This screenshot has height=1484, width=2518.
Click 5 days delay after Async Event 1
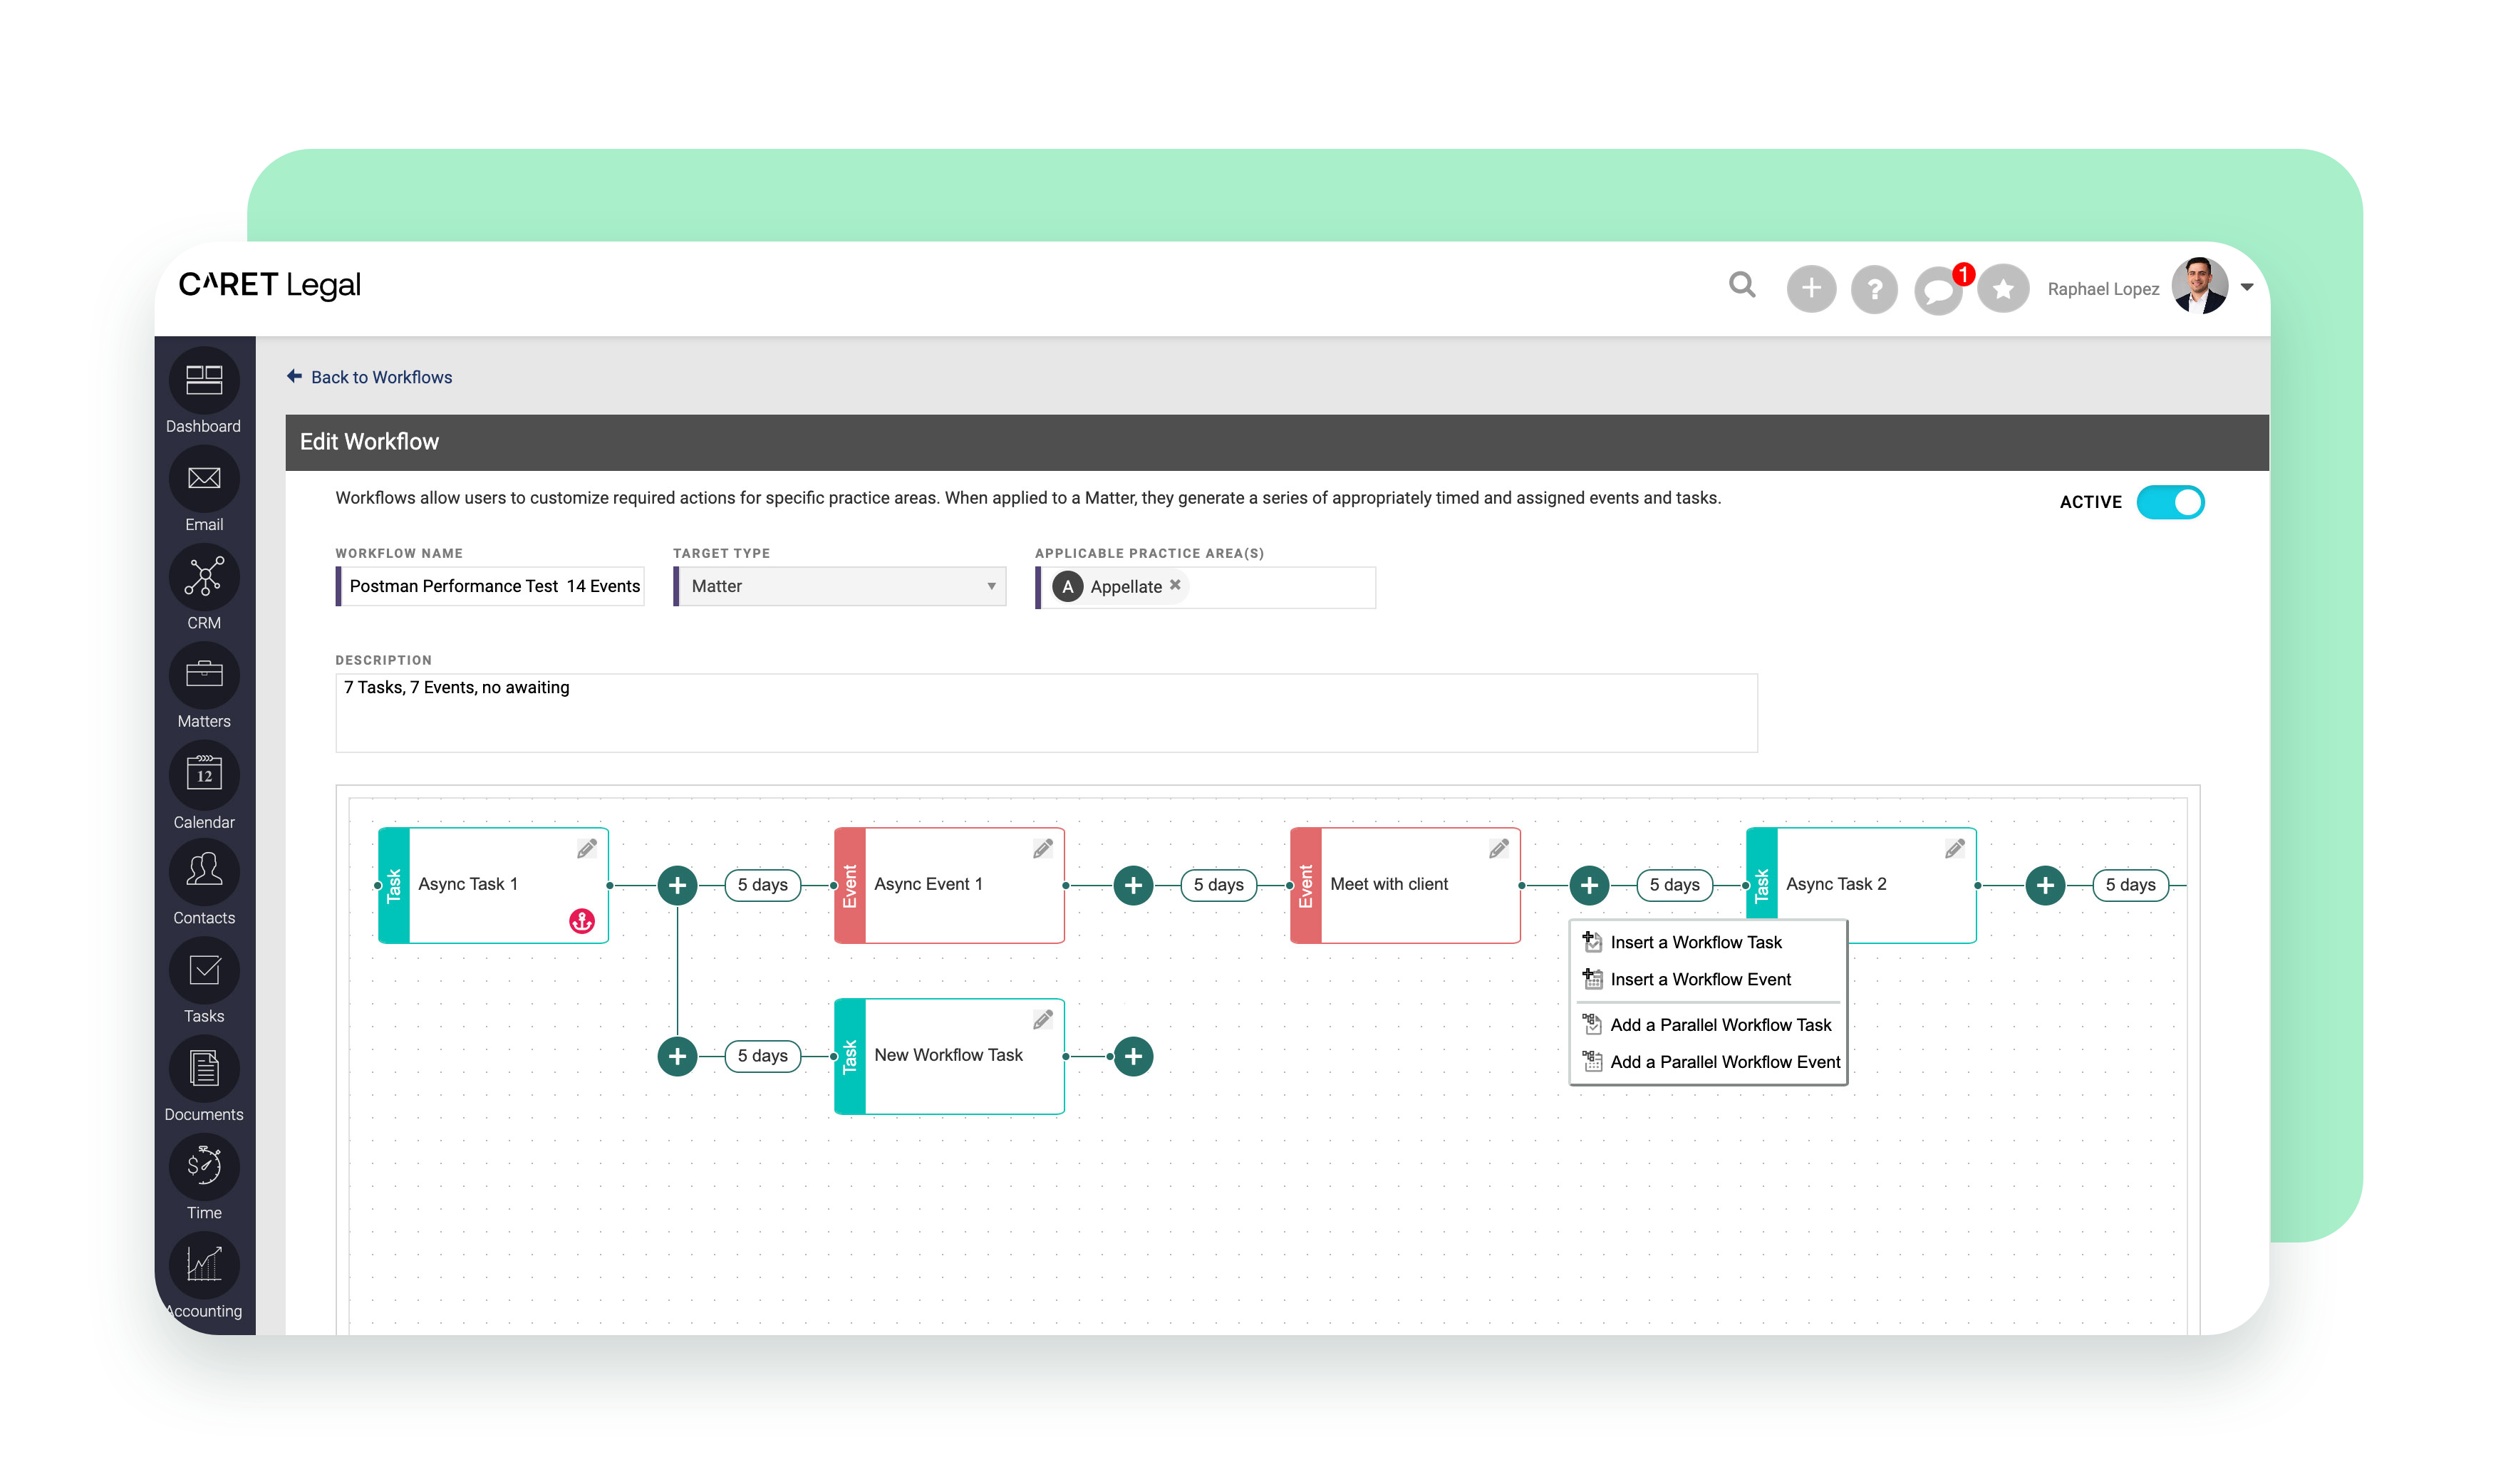[x=1219, y=885]
